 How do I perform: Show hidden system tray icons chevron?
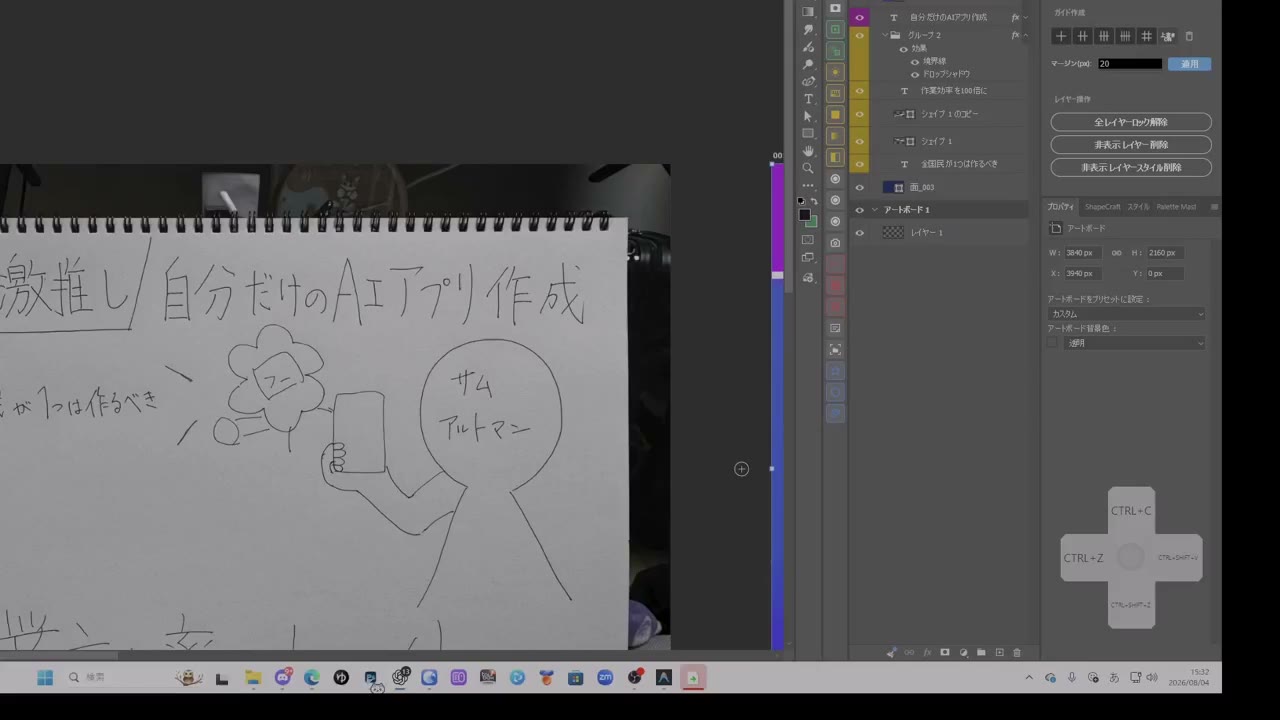coord(1029,677)
